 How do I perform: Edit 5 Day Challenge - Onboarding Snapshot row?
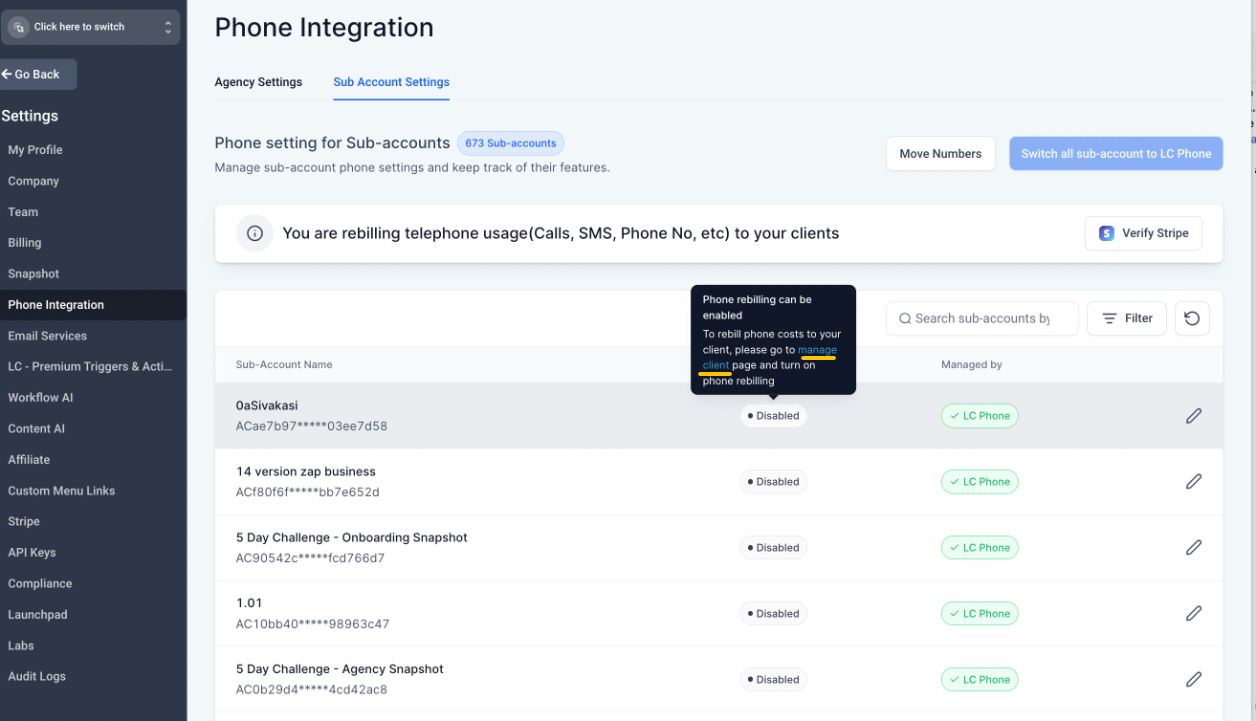click(x=1193, y=548)
